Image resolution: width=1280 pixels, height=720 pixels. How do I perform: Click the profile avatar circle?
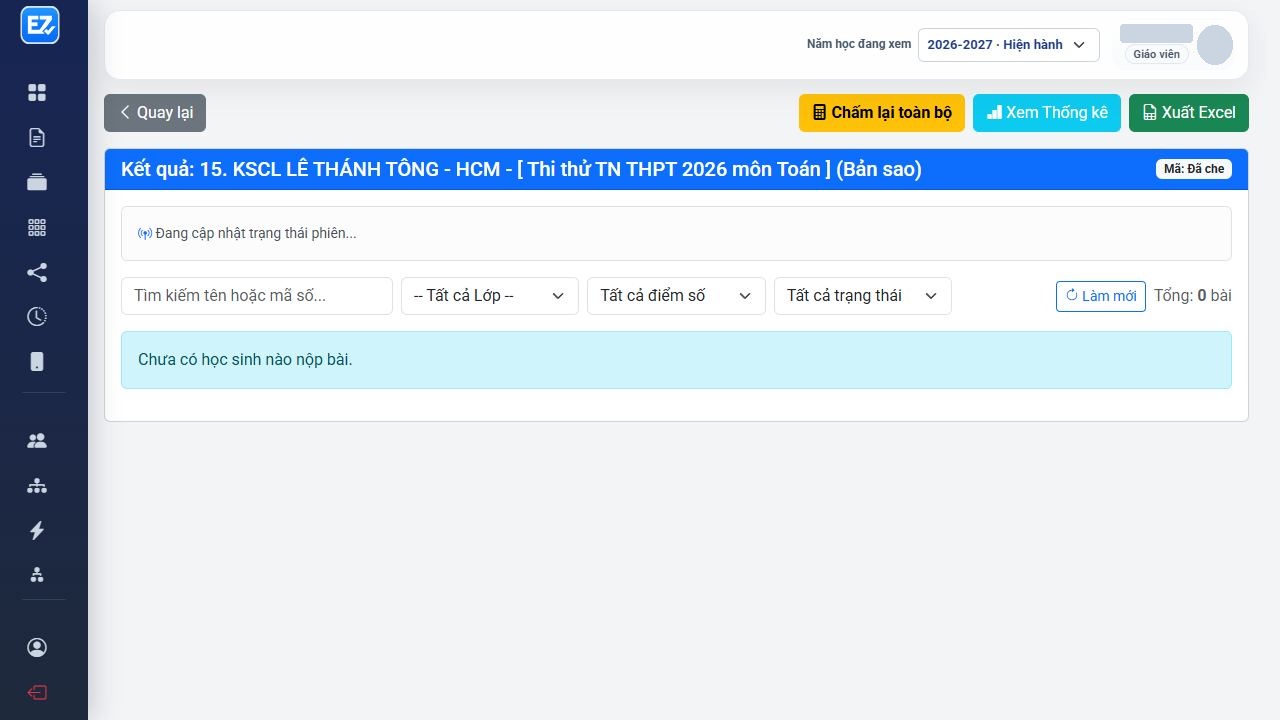(1215, 45)
